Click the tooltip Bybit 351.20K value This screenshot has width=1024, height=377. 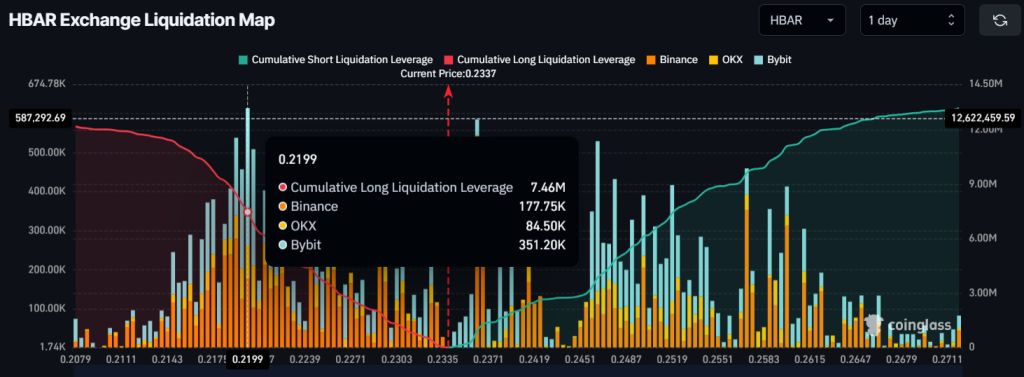click(x=542, y=244)
